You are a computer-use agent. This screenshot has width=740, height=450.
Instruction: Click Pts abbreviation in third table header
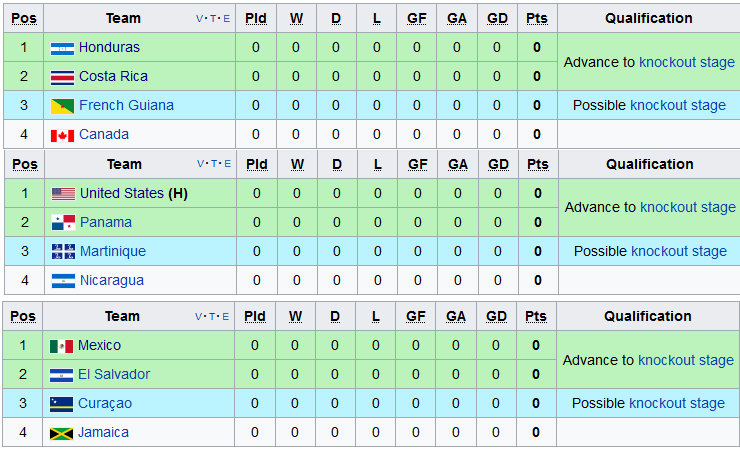pos(536,316)
